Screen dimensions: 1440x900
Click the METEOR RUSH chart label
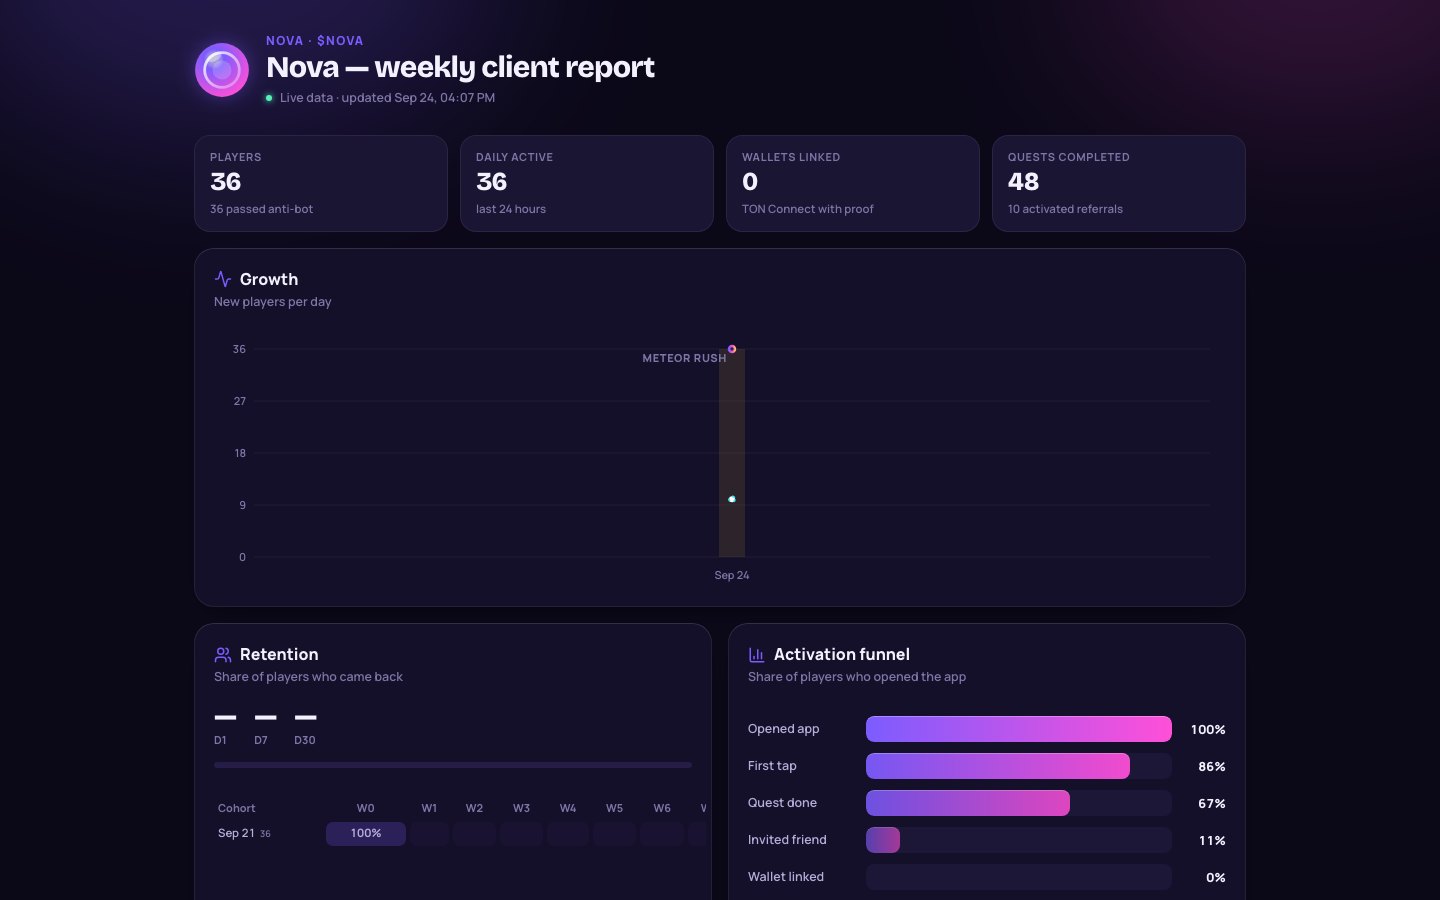tap(684, 358)
